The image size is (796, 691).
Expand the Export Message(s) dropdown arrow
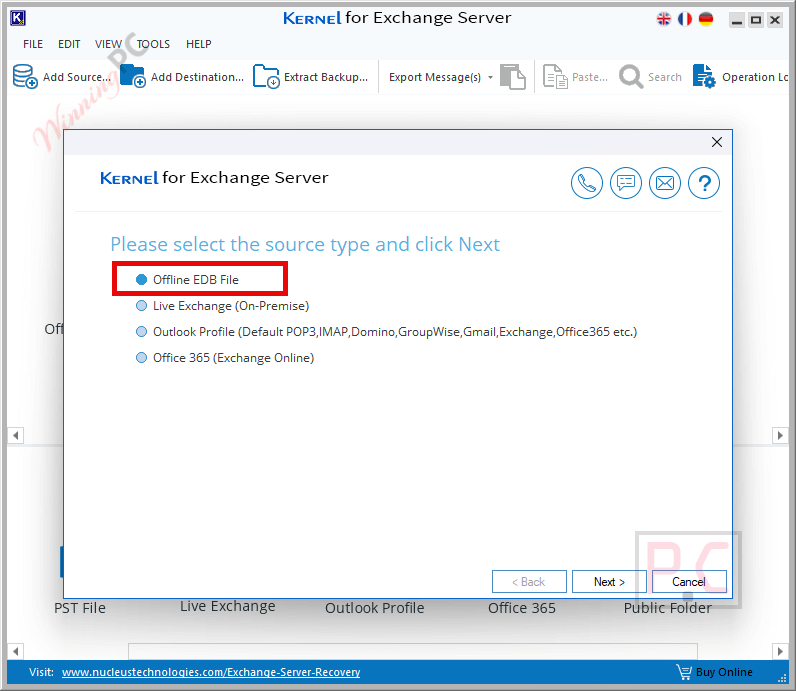point(490,77)
